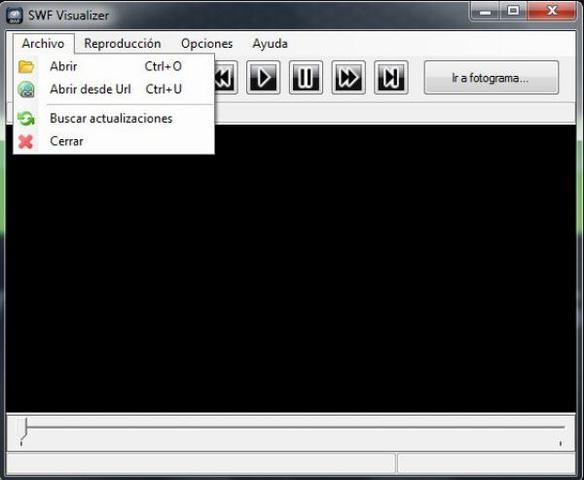This screenshot has height=480, width=584.
Task: Skip to the last frame button
Action: [391, 77]
